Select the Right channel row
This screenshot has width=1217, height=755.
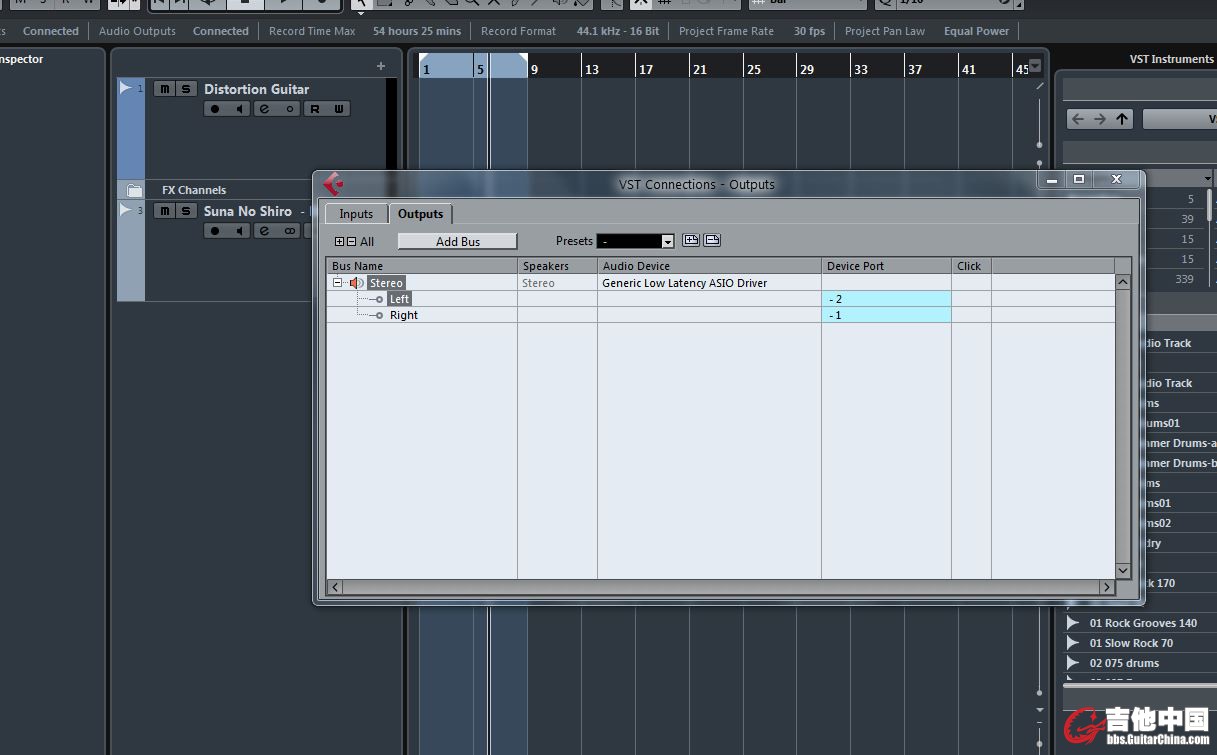[404, 315]
